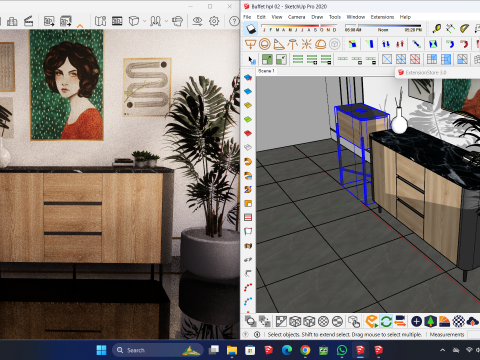The height and width of the screenshot is (360, 480).
Task: Open the Extensions menu in SketchUp
Action: click(x=382, y=17)
